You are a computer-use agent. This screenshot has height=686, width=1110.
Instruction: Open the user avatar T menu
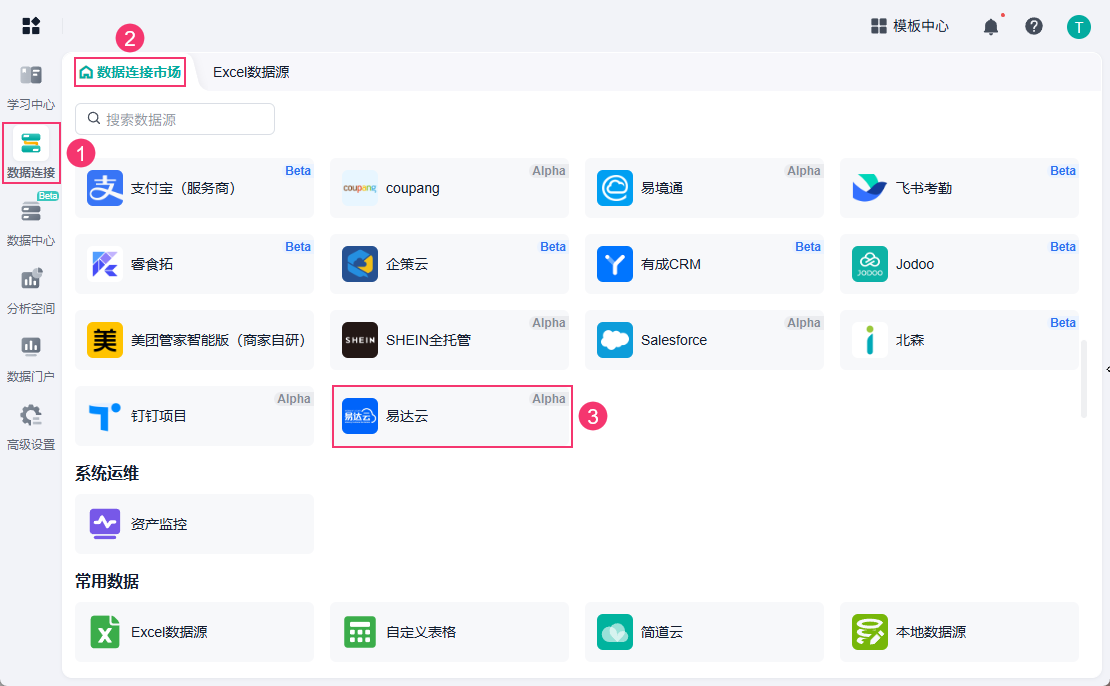point(1078,27)
